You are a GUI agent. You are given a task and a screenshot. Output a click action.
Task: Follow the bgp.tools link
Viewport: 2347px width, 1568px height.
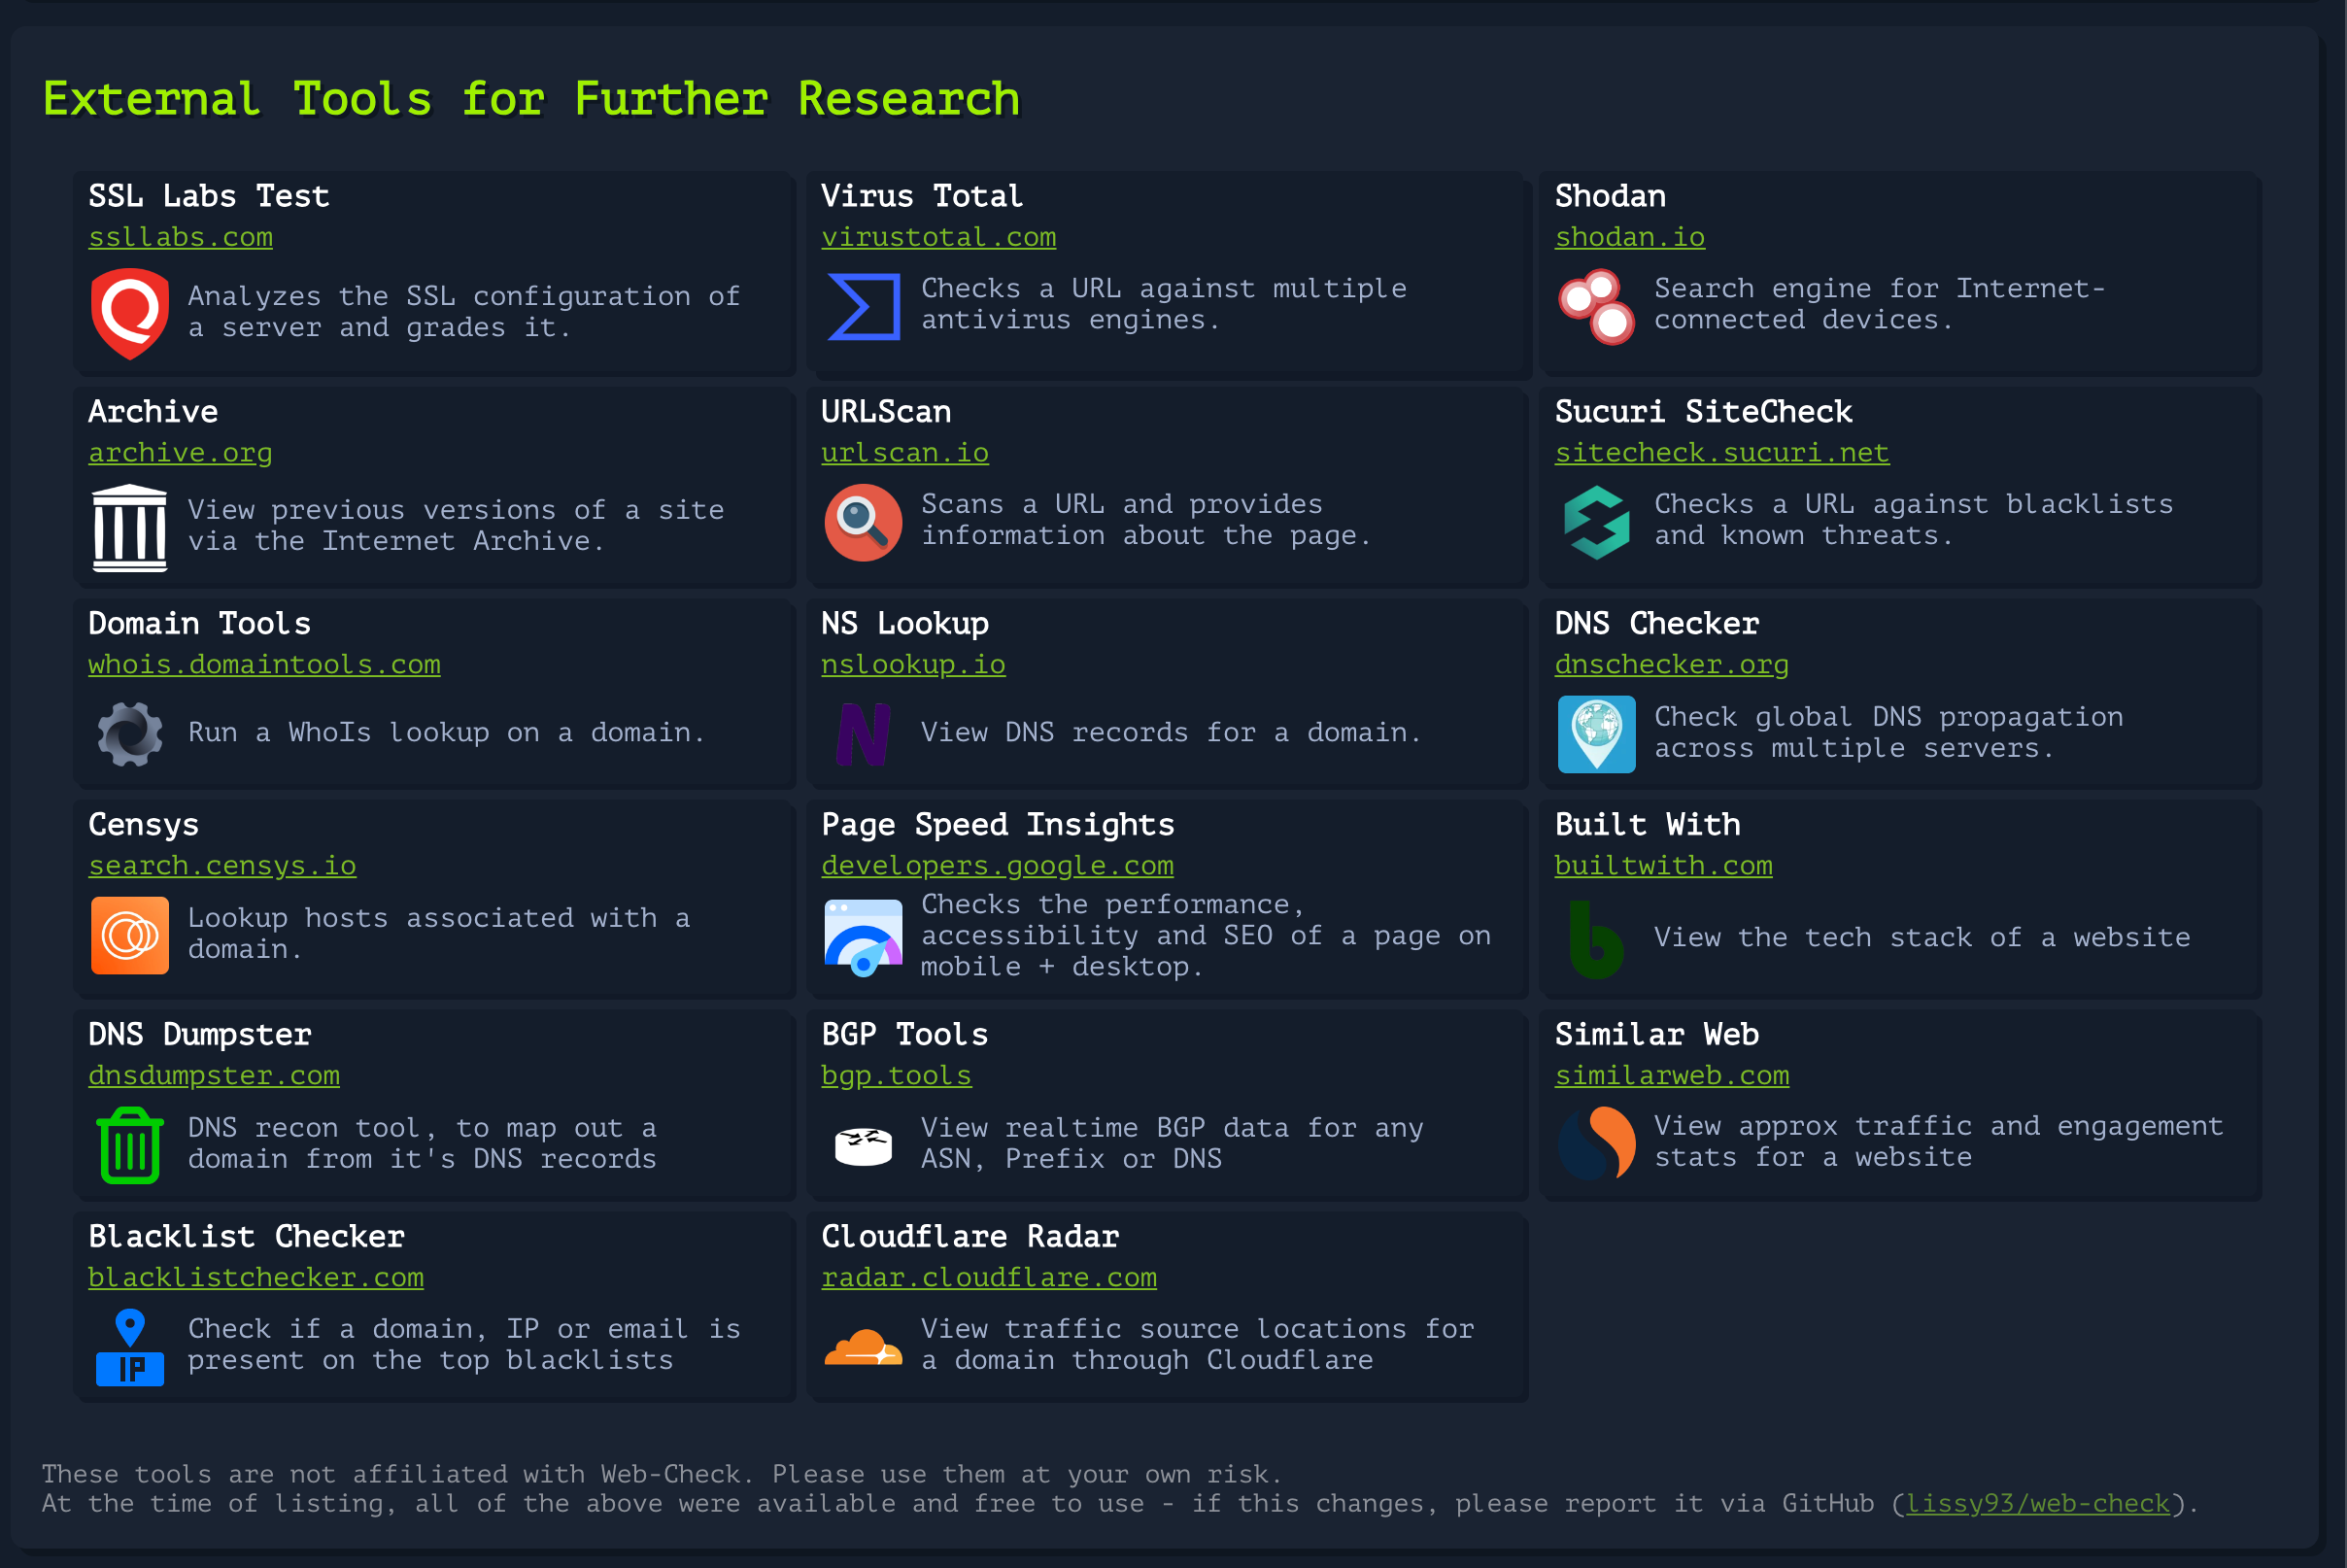point(896,1076)
